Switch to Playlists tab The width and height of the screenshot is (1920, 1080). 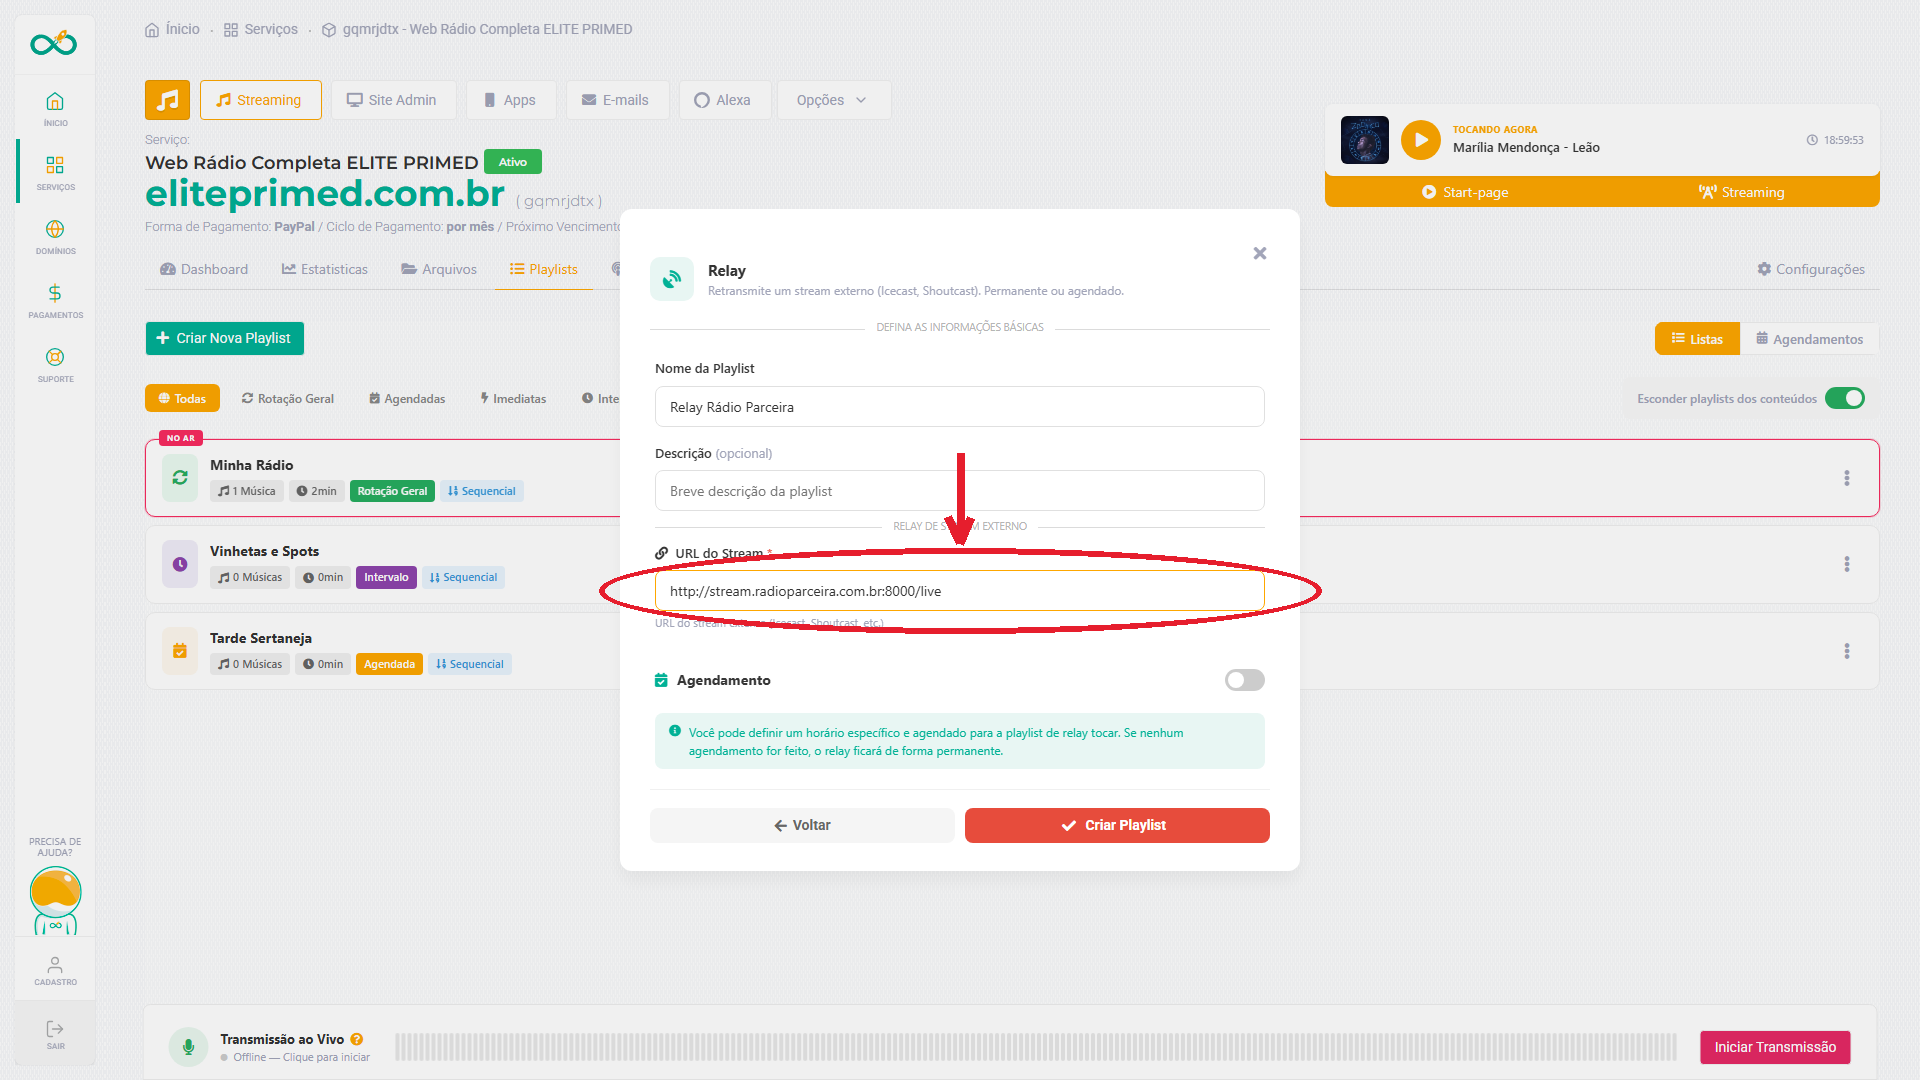(544, 269)
